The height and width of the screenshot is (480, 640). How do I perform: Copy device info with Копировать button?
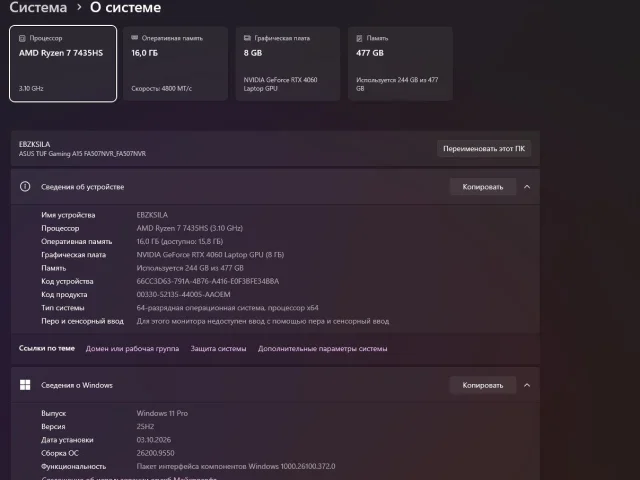point(482,187)
